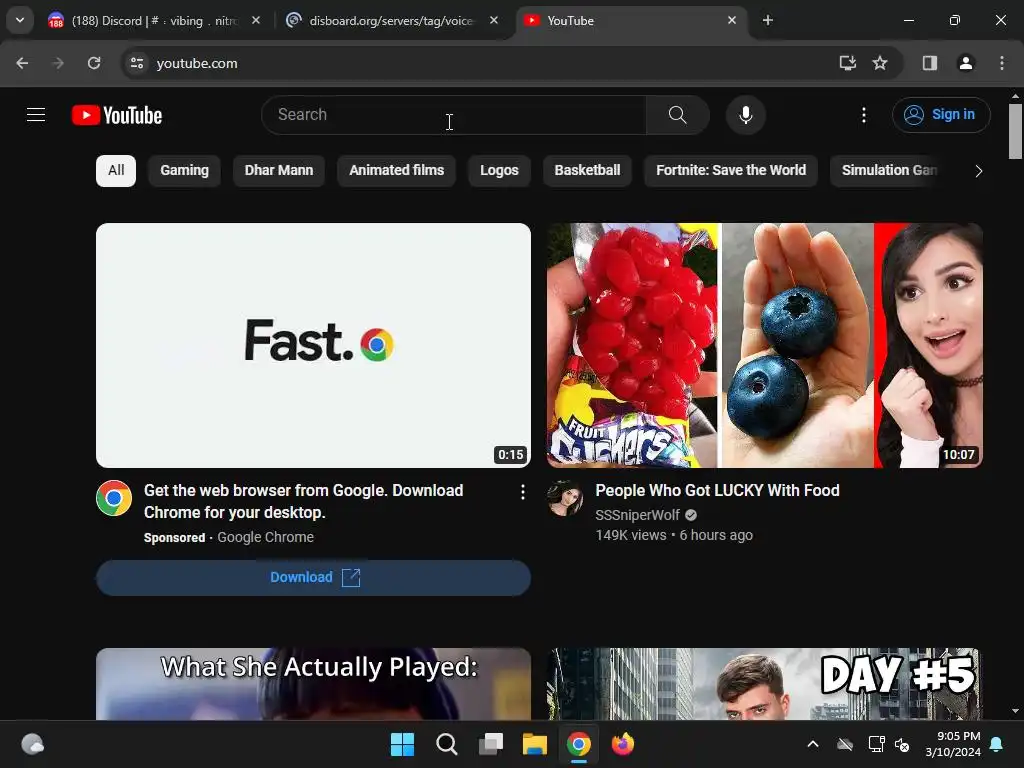Click the SSSniperWolf channel avatar

coord(566,498)
